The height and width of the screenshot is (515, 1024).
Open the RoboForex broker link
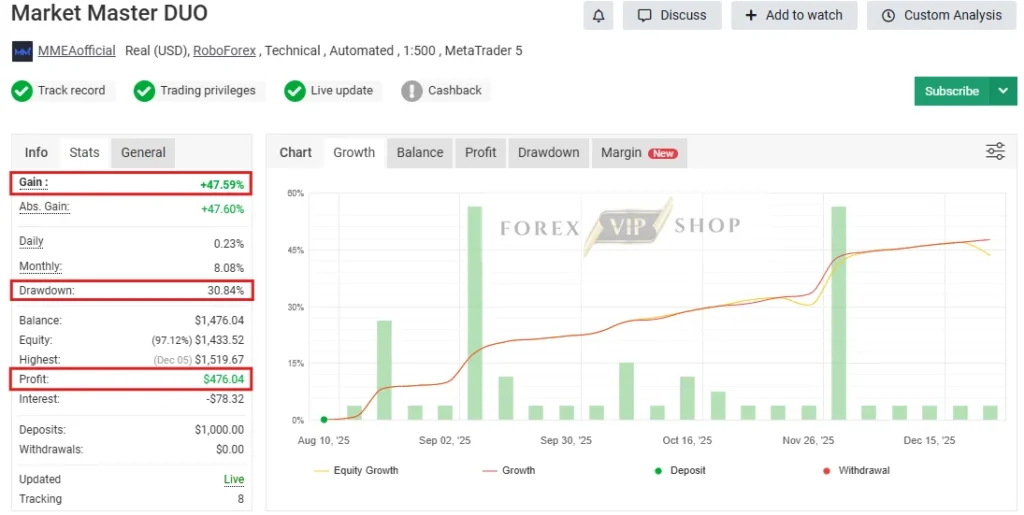225,51
